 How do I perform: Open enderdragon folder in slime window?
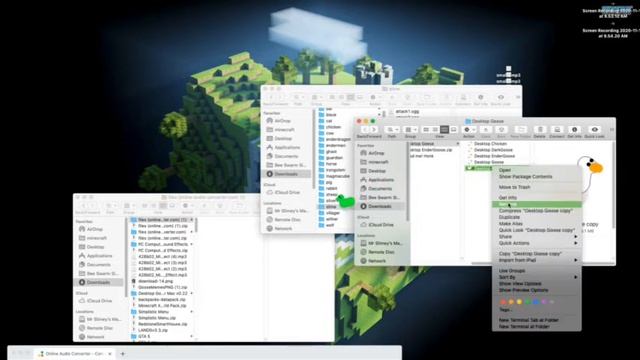click(335, 140)
